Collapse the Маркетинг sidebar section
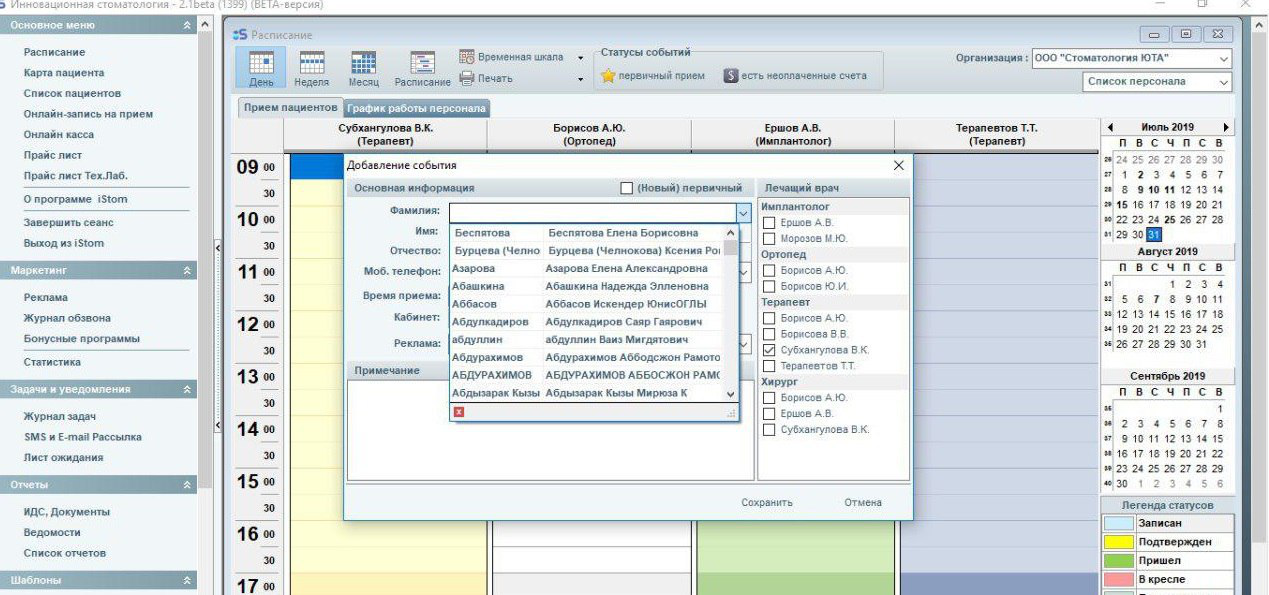1269x595 pixels. [x=189, y=271]
